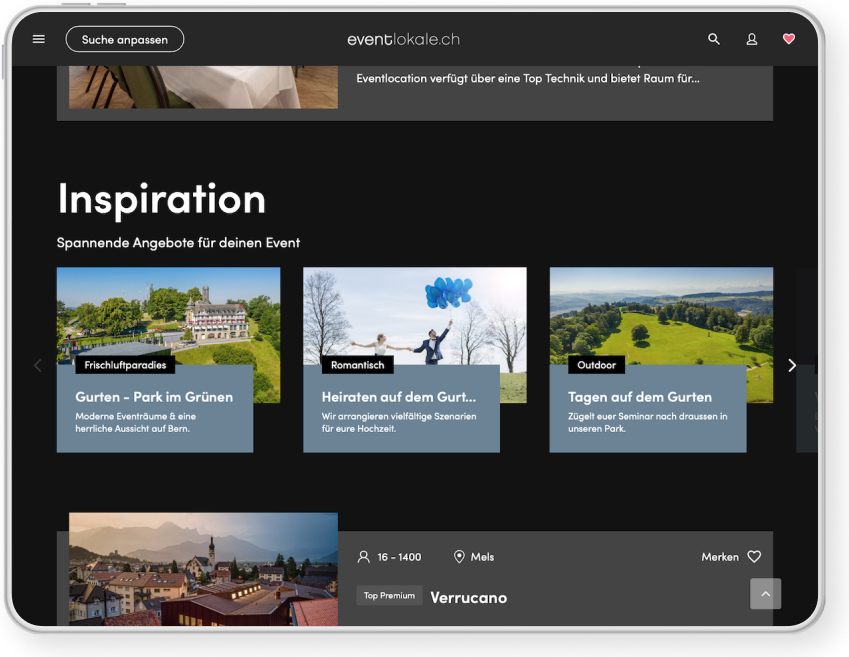Open Heiraten auf dem Gurt... card title

[x=399, y=397]
